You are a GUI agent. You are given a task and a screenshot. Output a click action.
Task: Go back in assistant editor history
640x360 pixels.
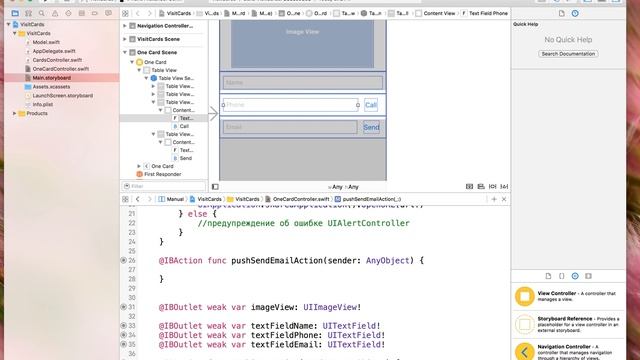[138, 199]
